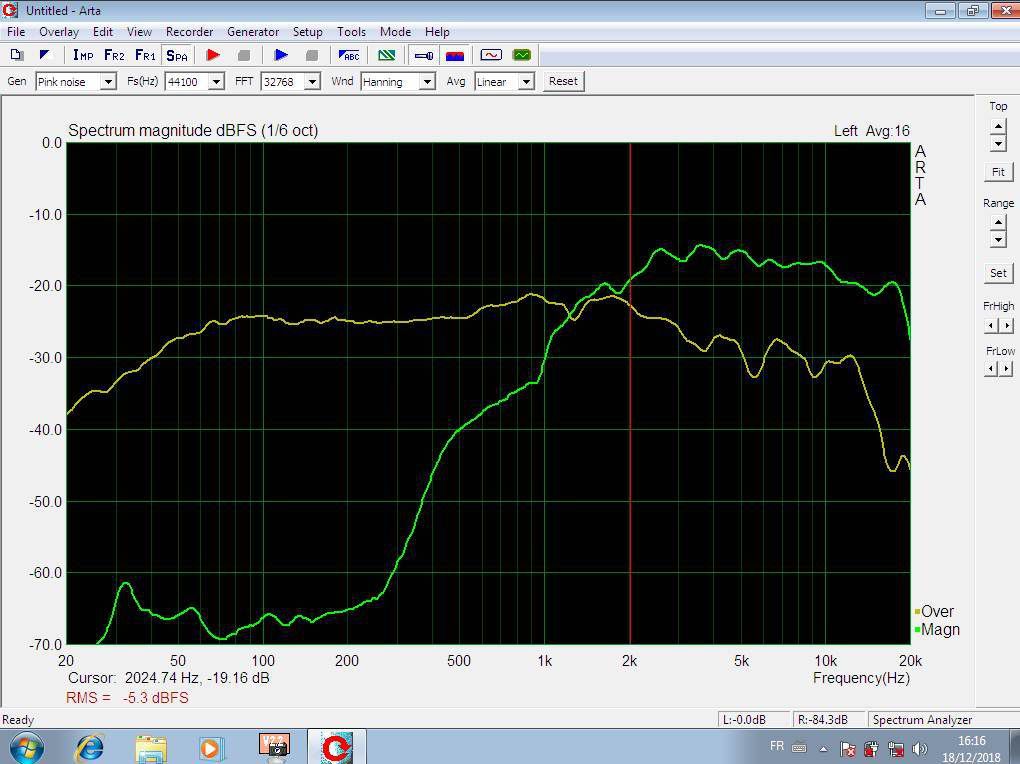This screenshot has width=1020, height=764.
Task: Open the Recorder menu
Action: 189,32
